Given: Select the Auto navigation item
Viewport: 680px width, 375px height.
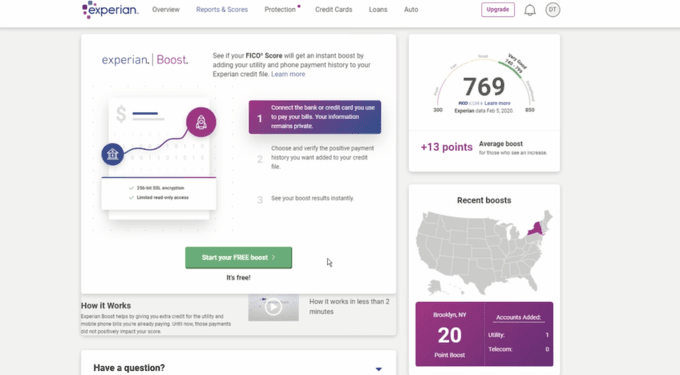Looking at the screenshot, I should pos(411,10).
